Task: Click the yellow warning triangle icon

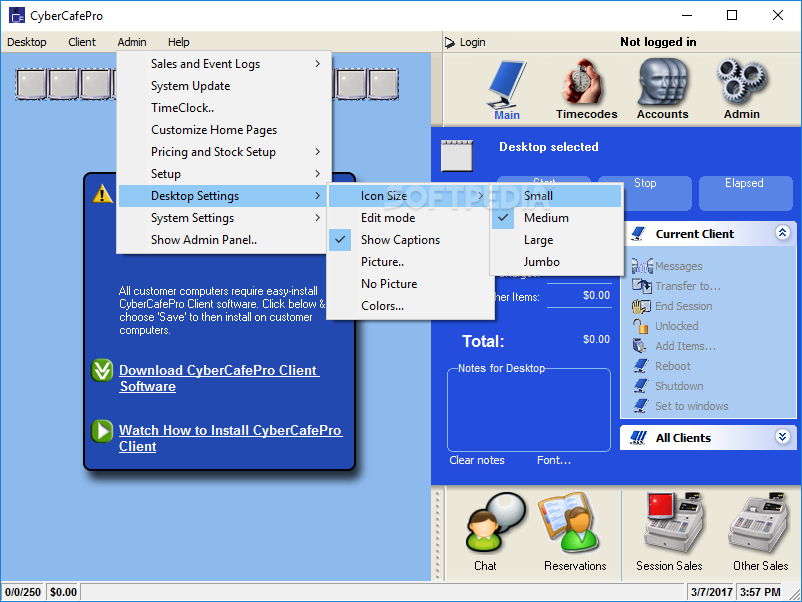Action: pos(102,194)
